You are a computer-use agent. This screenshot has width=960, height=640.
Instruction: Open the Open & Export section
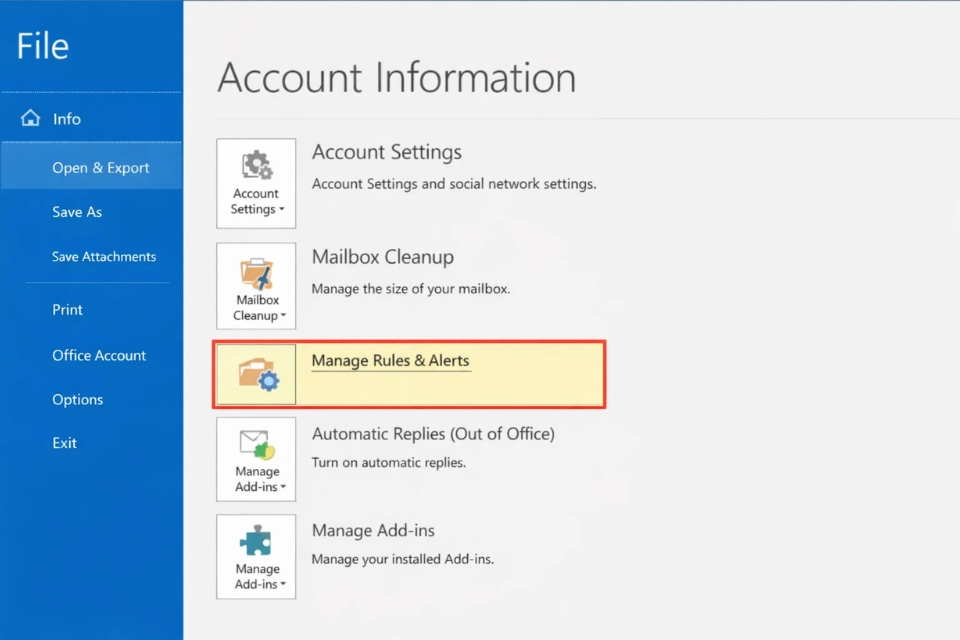[x=101, y=166]
